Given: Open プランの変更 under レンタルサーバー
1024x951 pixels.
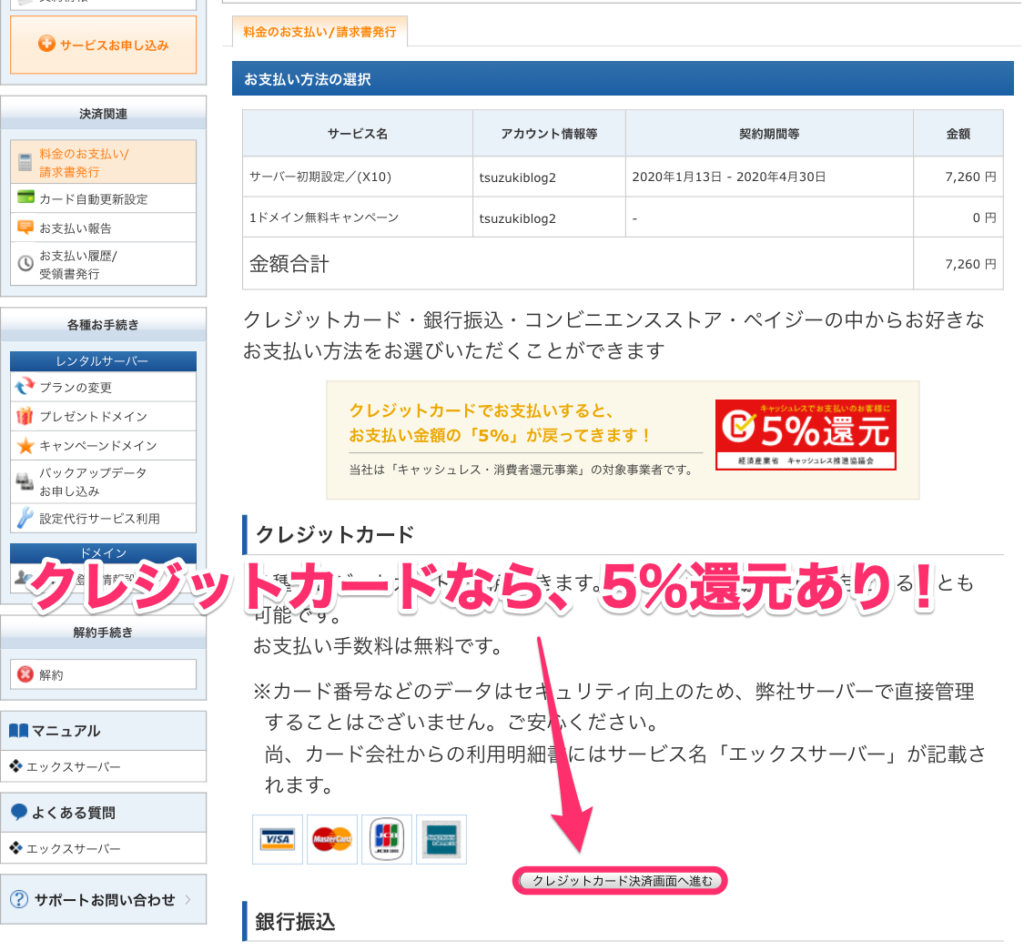Looking at the screenshot, I should pyautogui.click(x=103, y=387).
